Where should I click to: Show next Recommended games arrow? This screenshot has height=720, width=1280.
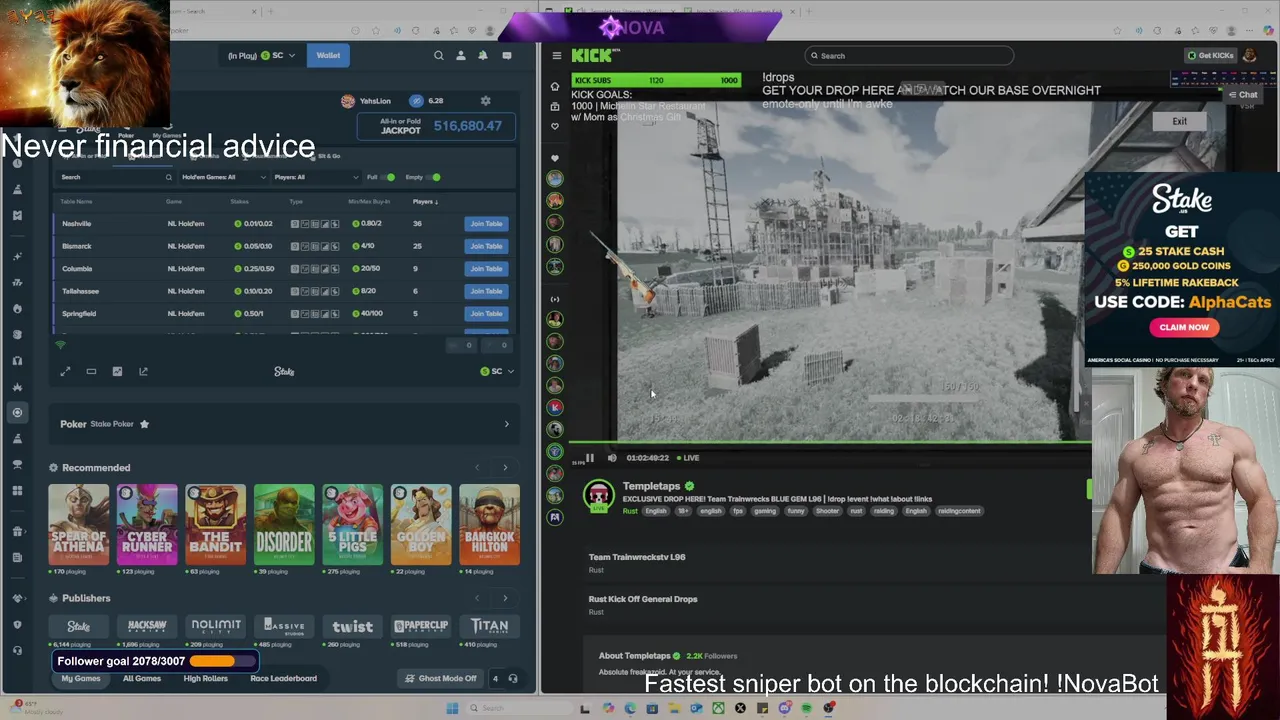pos(505,468)
